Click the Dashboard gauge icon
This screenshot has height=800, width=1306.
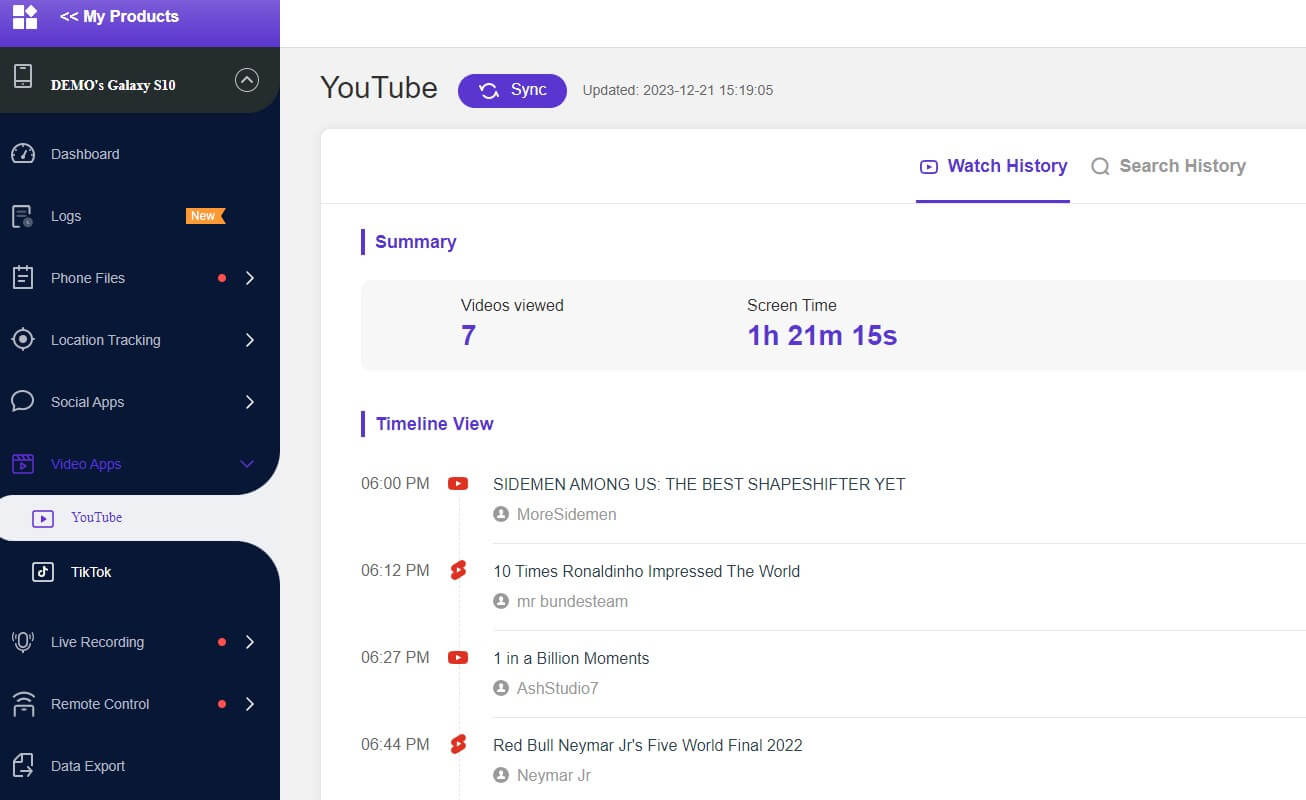click(23, 154)
